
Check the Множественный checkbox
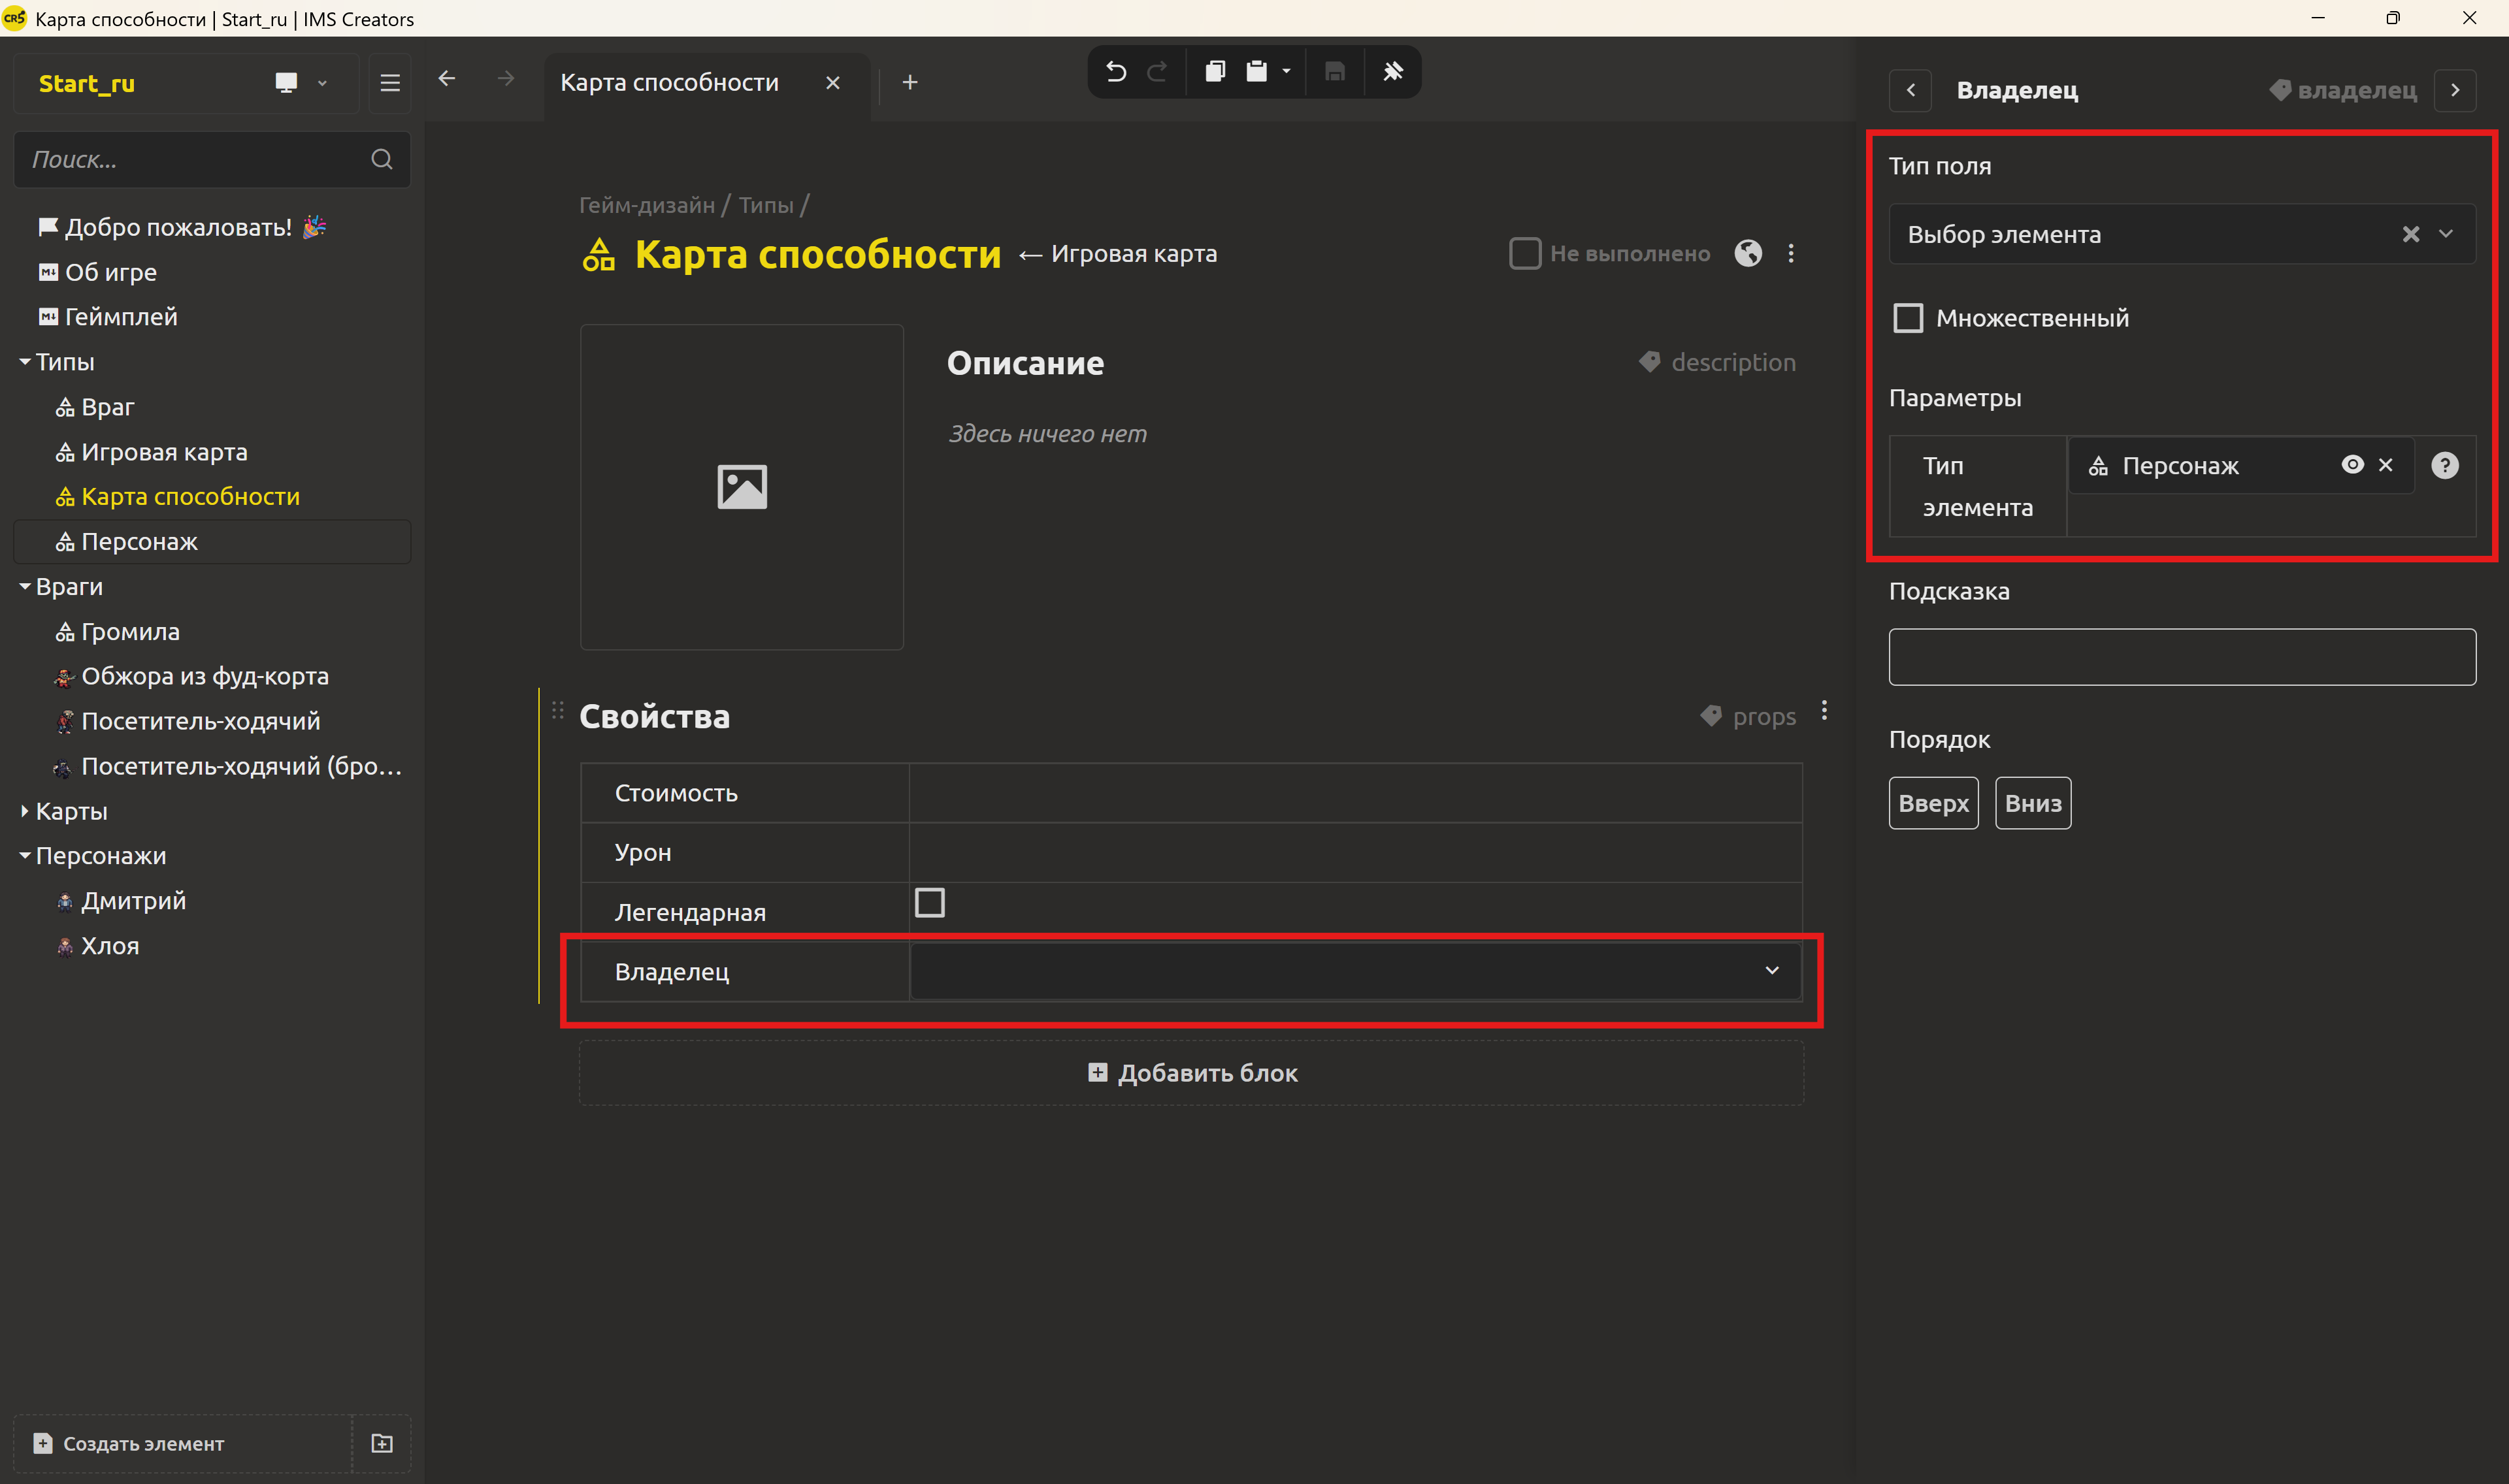point(1908,318)
